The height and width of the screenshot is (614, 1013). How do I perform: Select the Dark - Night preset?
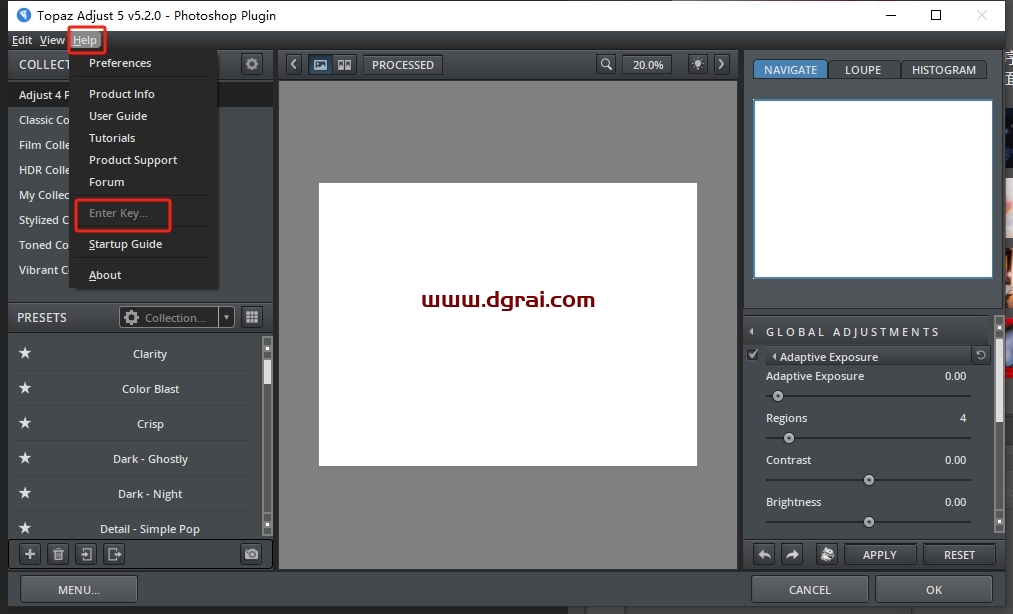click(150, 493)
